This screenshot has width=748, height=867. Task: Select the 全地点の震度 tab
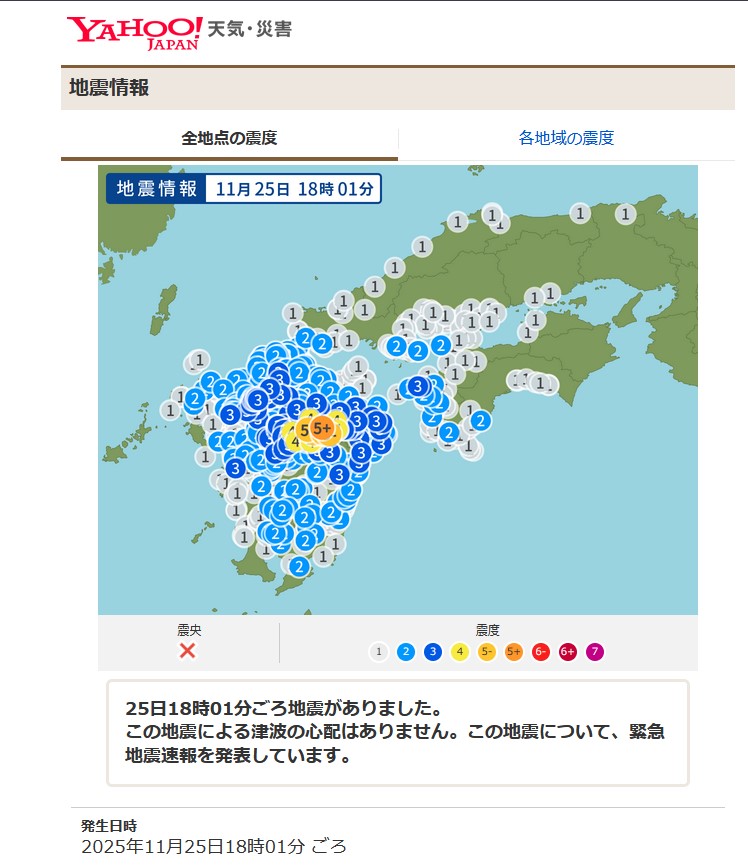pos(229,138)
